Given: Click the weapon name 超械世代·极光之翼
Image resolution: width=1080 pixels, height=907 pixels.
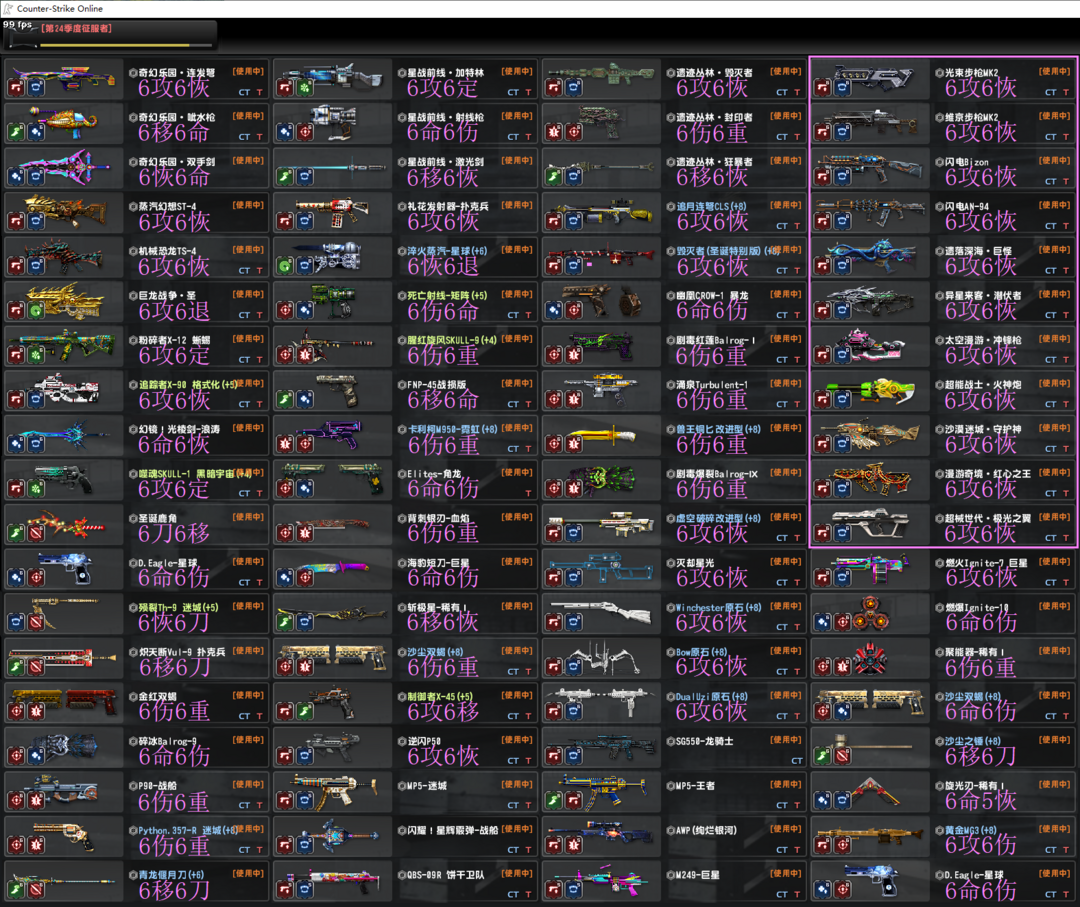Looking at the screenshot, I should point(988,519).
